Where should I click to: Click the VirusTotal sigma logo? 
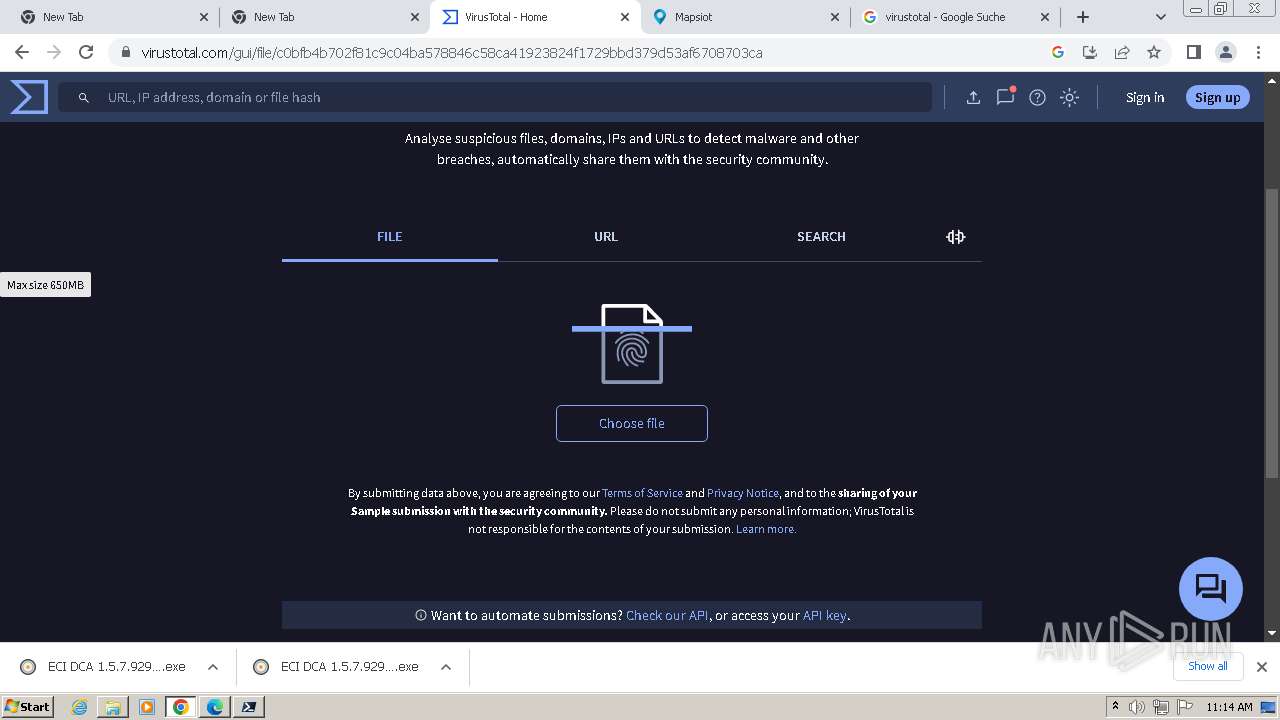pyautogui.click(x=29, y=97)
